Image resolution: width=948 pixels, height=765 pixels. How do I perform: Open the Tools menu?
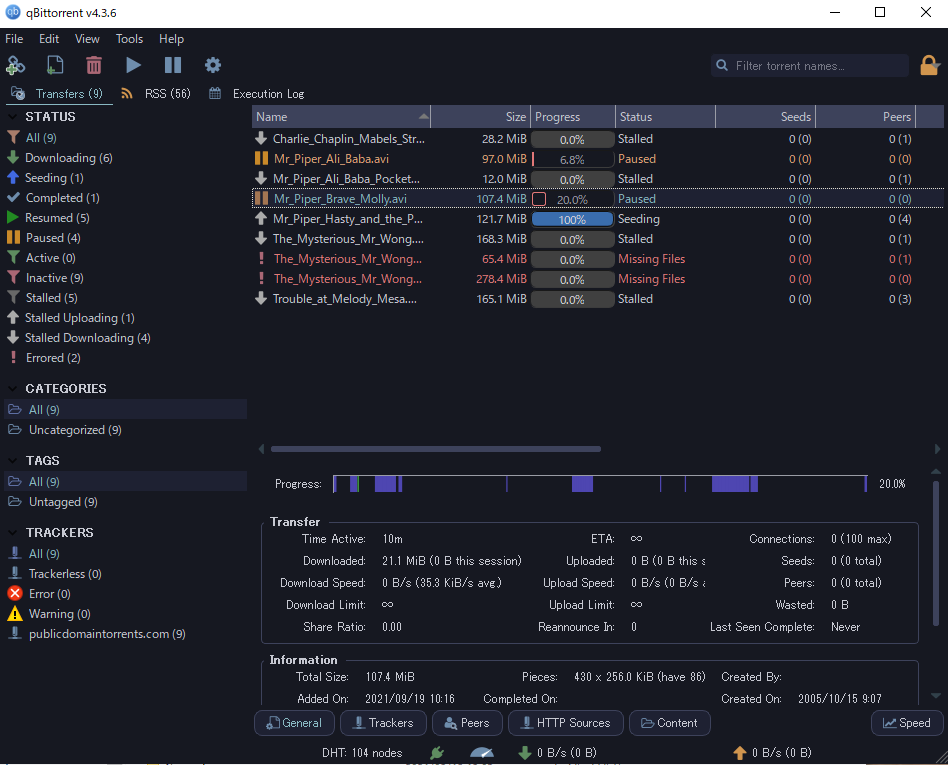(129, 39)
